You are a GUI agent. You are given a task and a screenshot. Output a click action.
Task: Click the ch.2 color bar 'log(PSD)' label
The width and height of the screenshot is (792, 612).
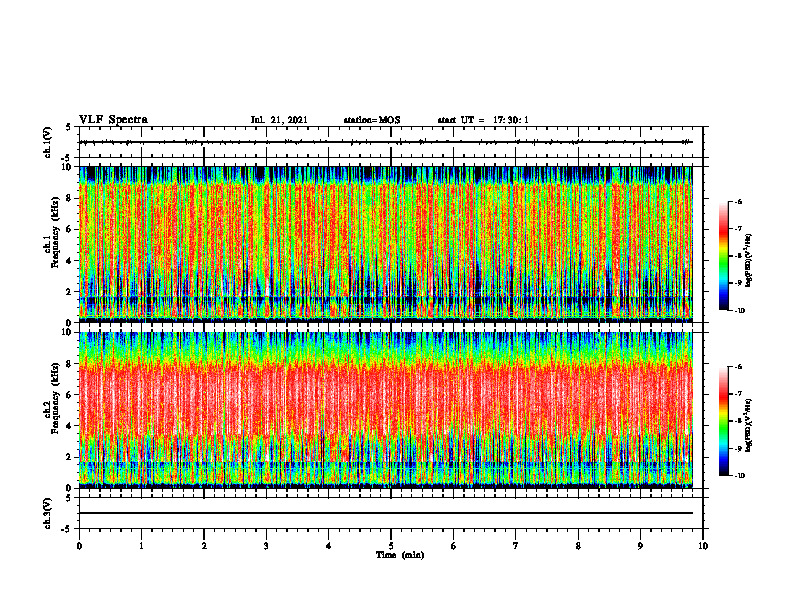point(749,425)
